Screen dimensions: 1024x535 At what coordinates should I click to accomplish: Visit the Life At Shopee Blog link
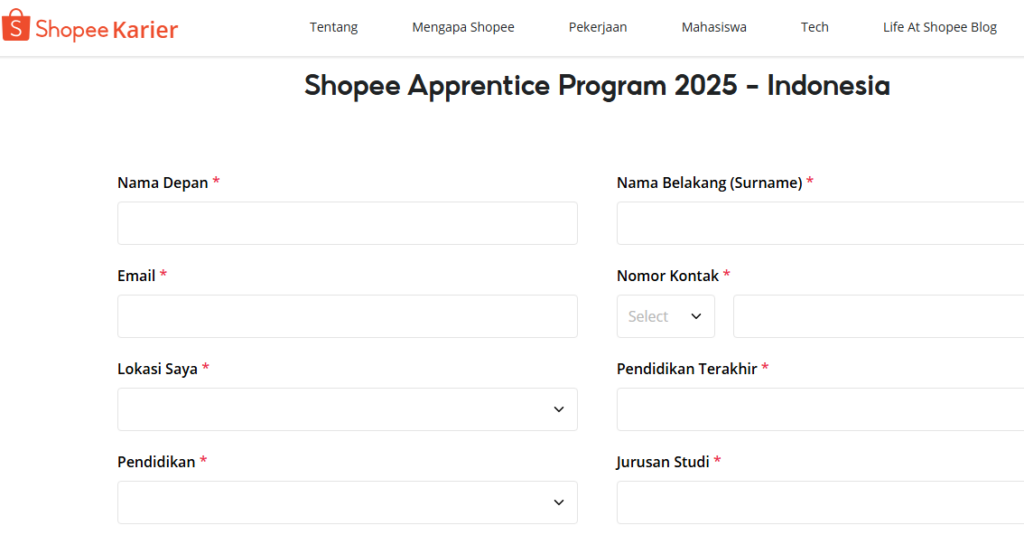[x=940, y=27]
